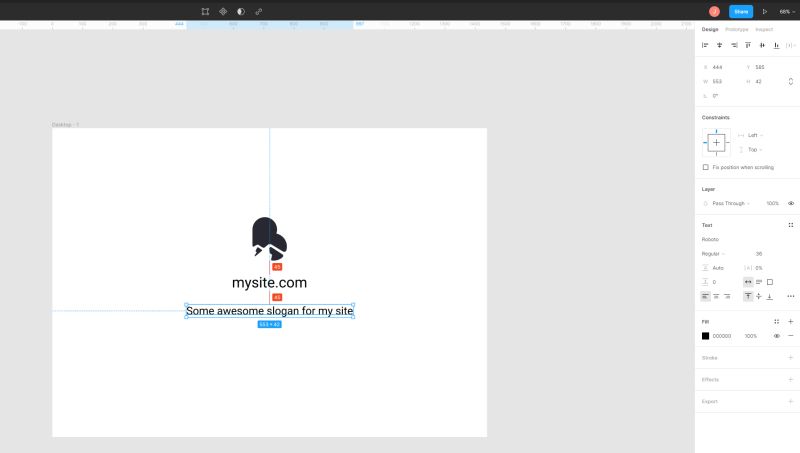Switch to the Prototype tab
Image resolution: width=800 pixels, height=453 pixels.
pyautogui.click(x=737, y=30)
